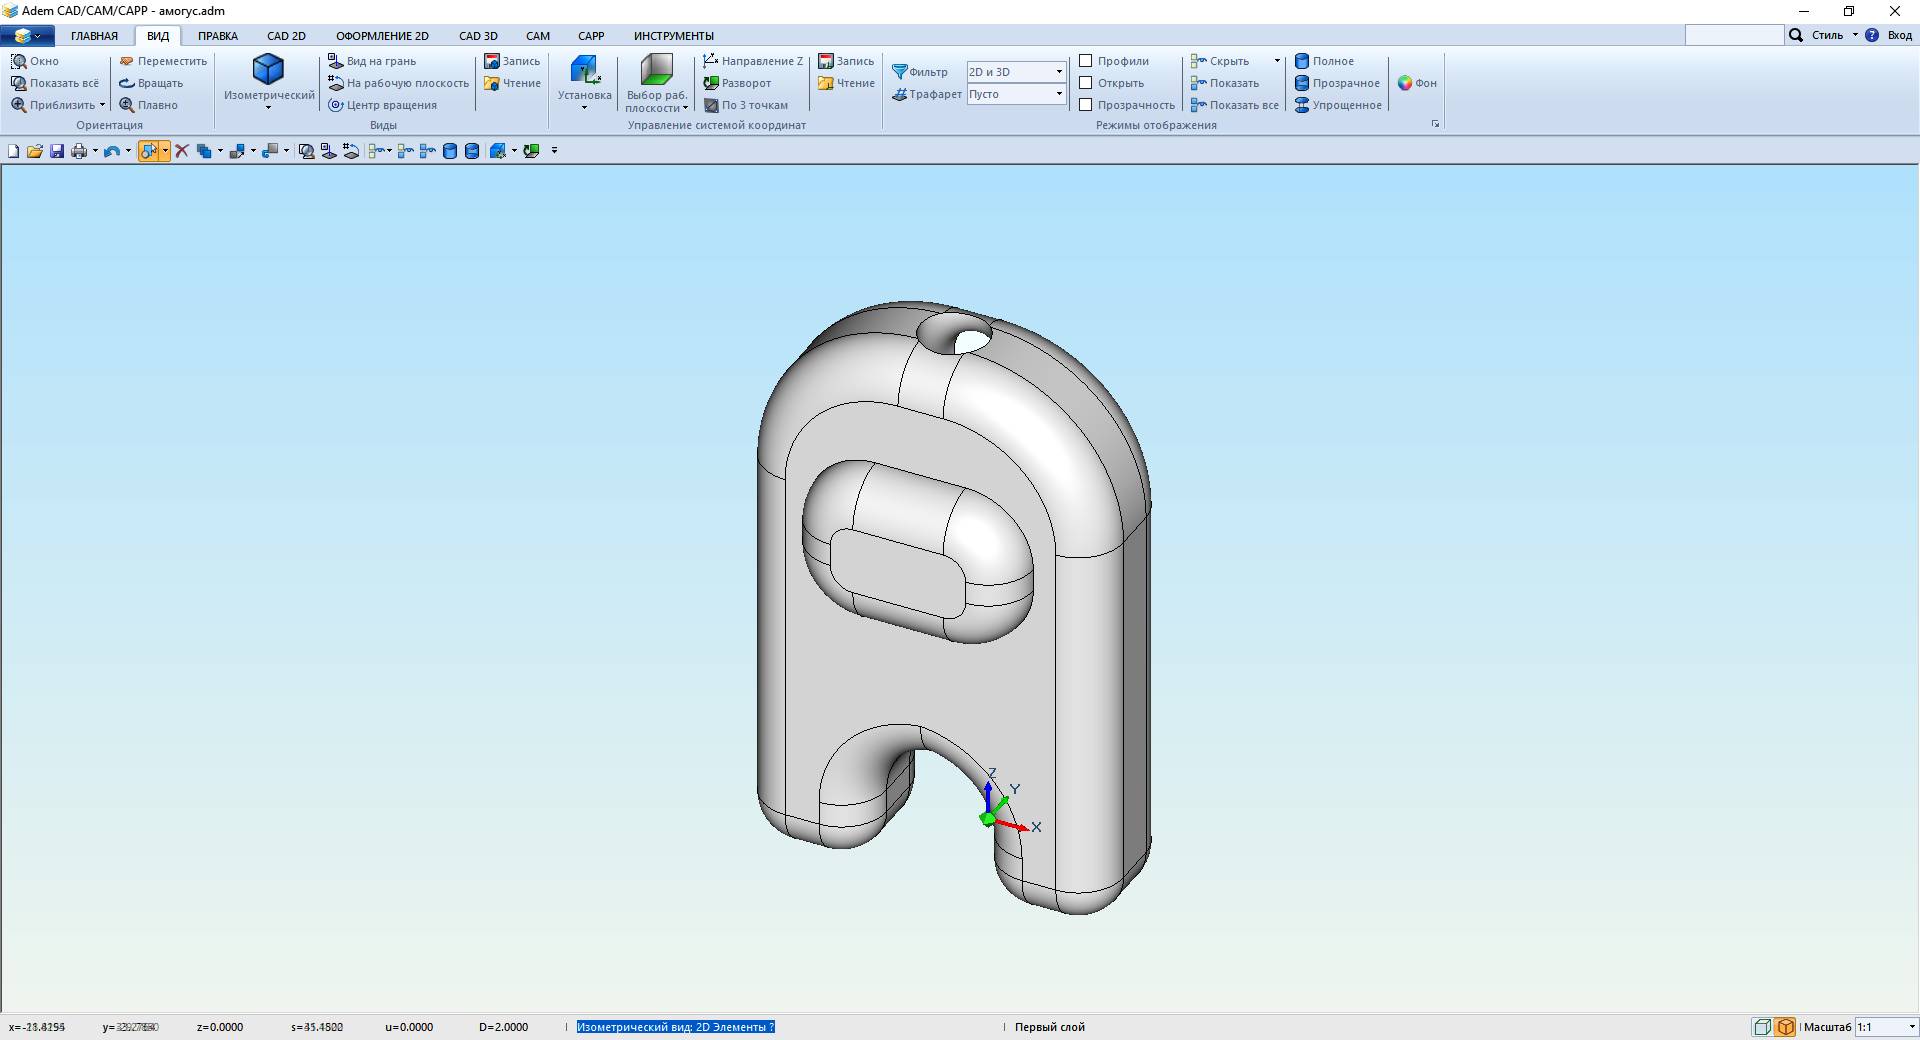
Task: Enable the Профили checkbox
Action: (1085, 61)
